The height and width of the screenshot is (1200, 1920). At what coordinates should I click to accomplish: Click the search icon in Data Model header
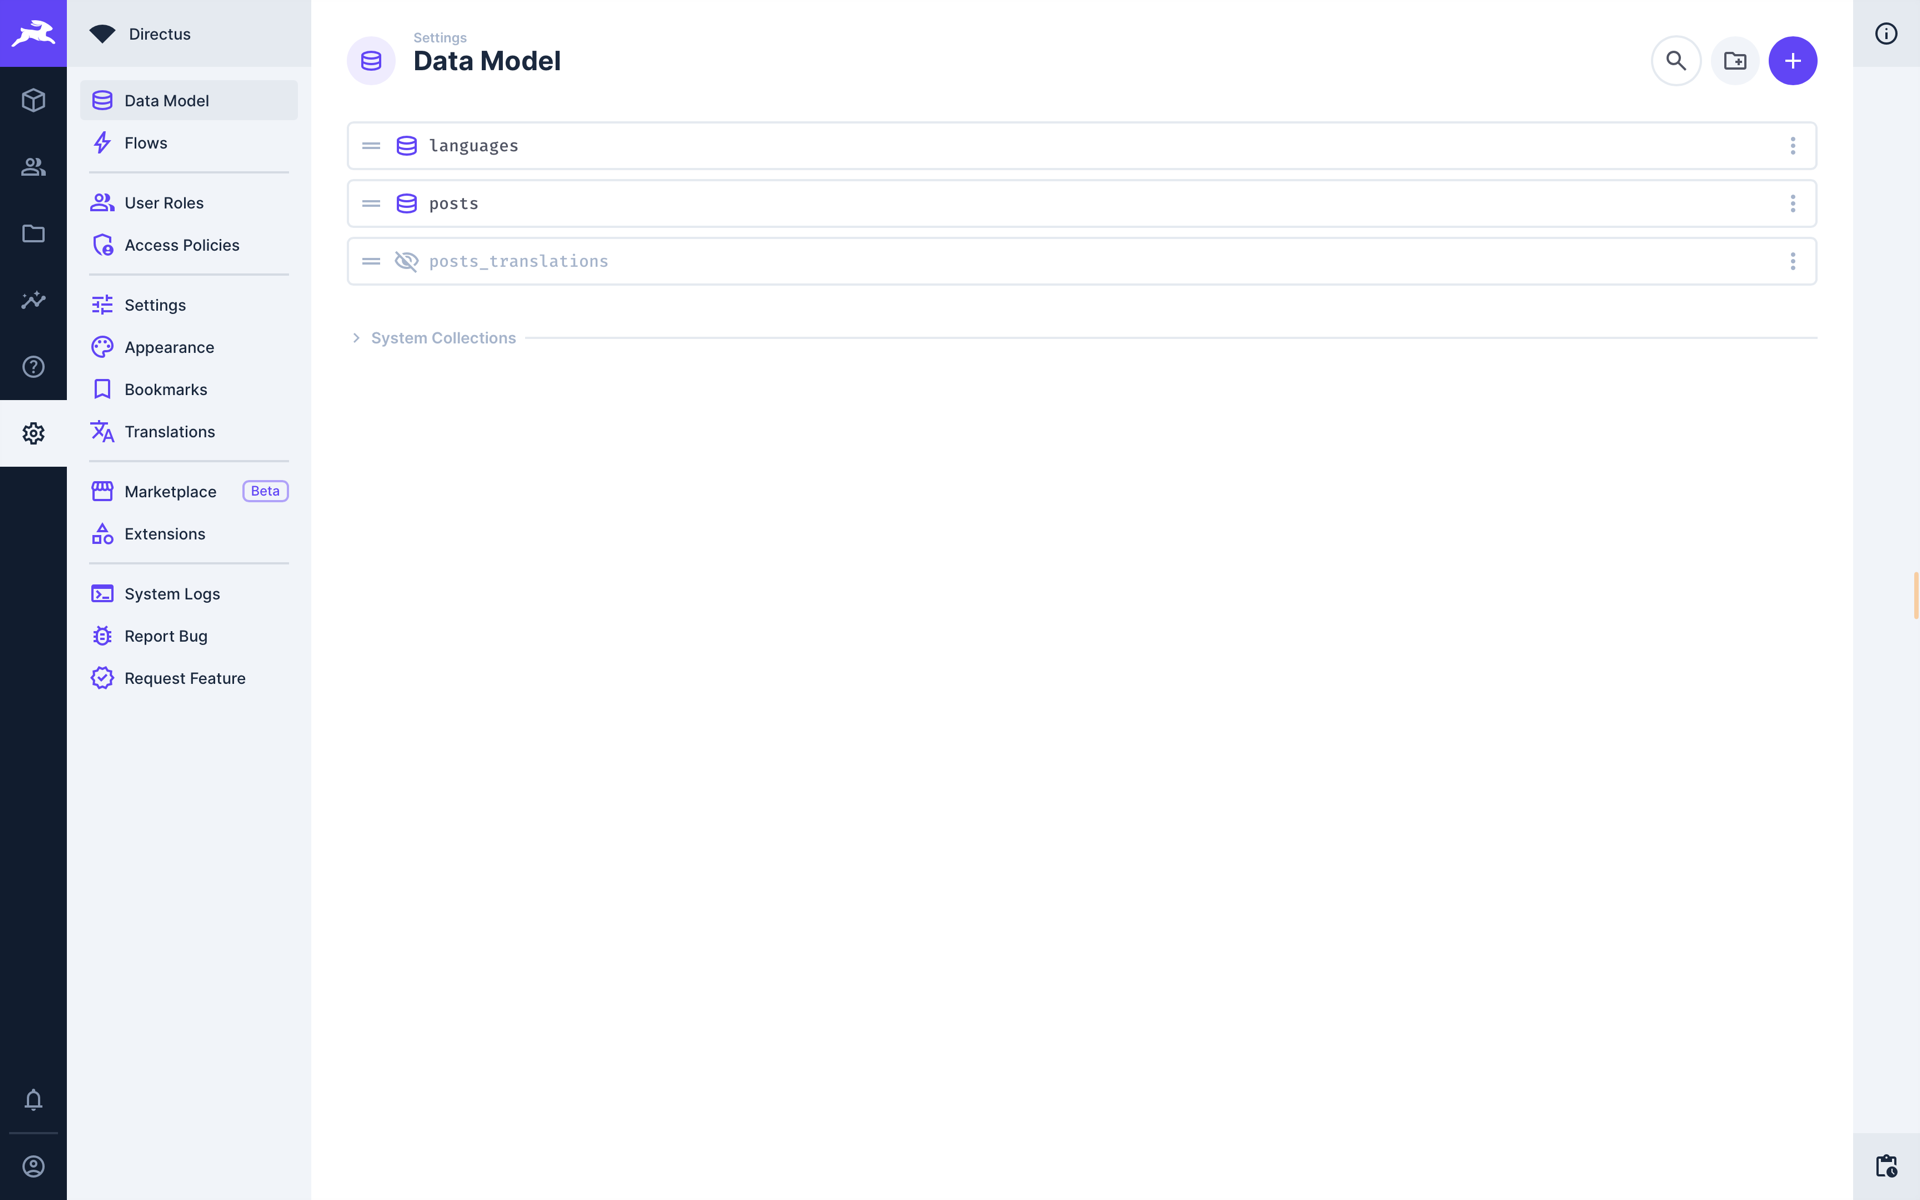pos(1676,60)
